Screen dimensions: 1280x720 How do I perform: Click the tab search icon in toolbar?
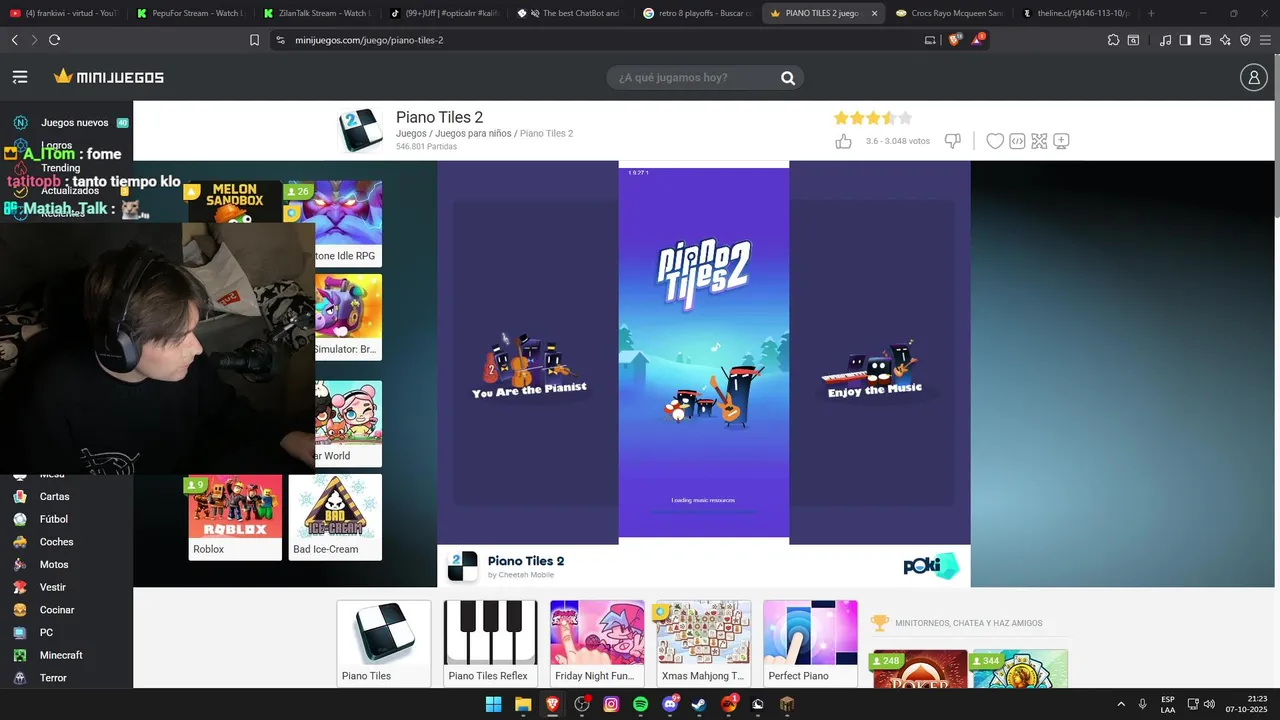pos(1133,40)
